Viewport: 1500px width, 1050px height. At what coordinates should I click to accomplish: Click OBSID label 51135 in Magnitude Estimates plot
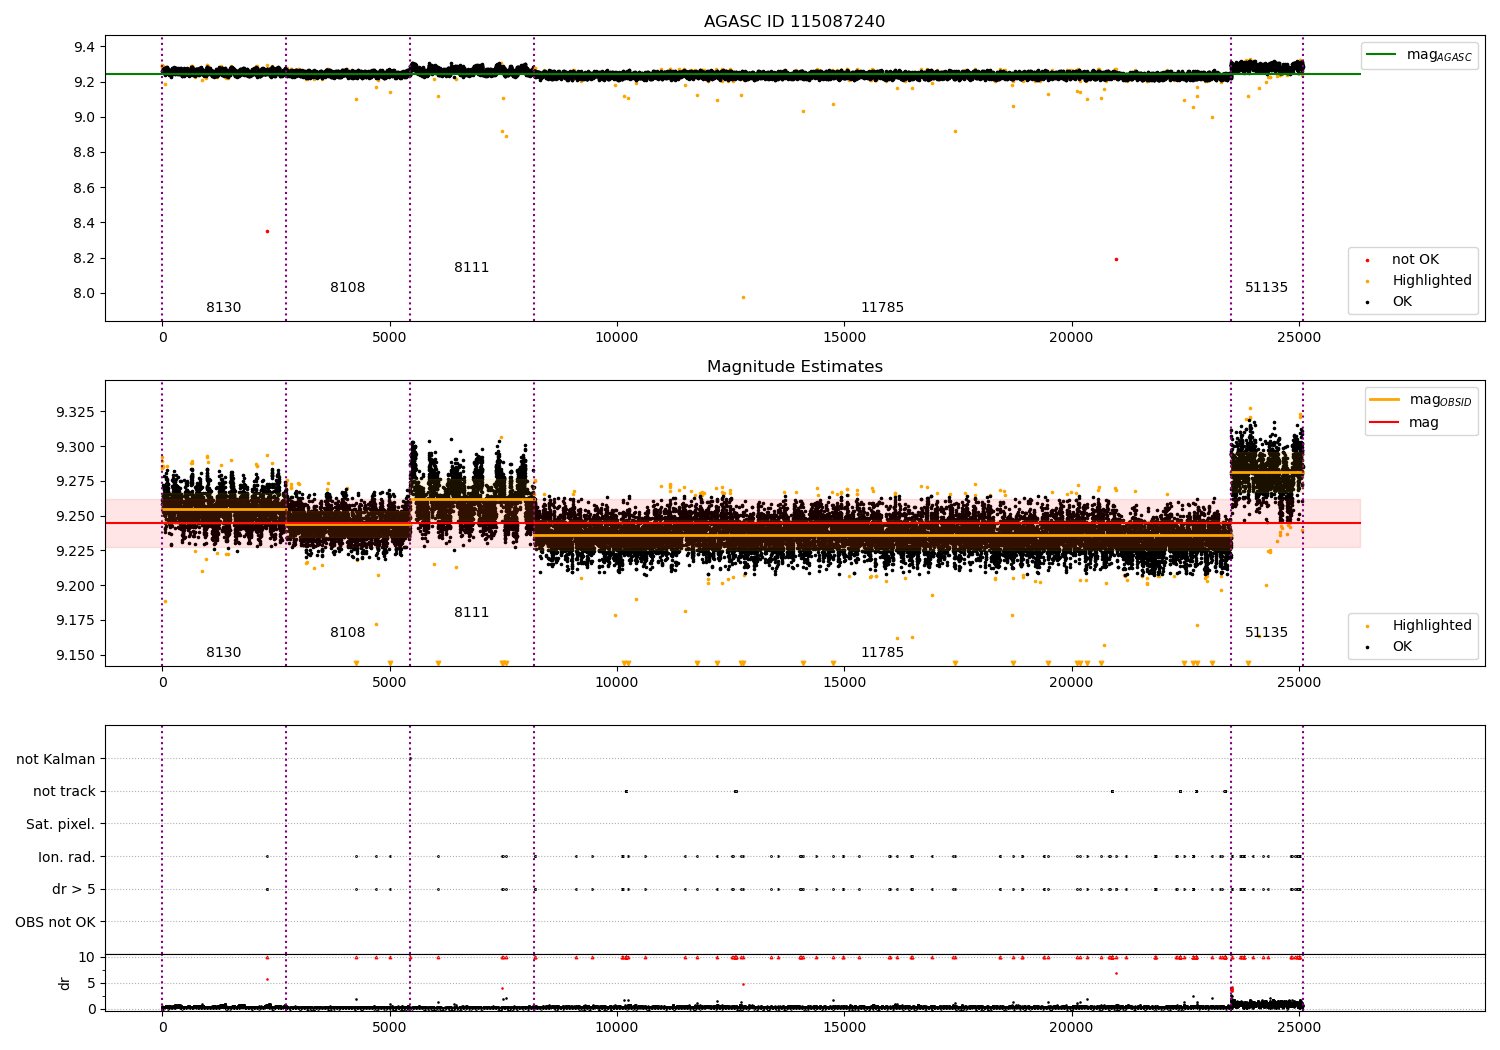pos(1266,633)
